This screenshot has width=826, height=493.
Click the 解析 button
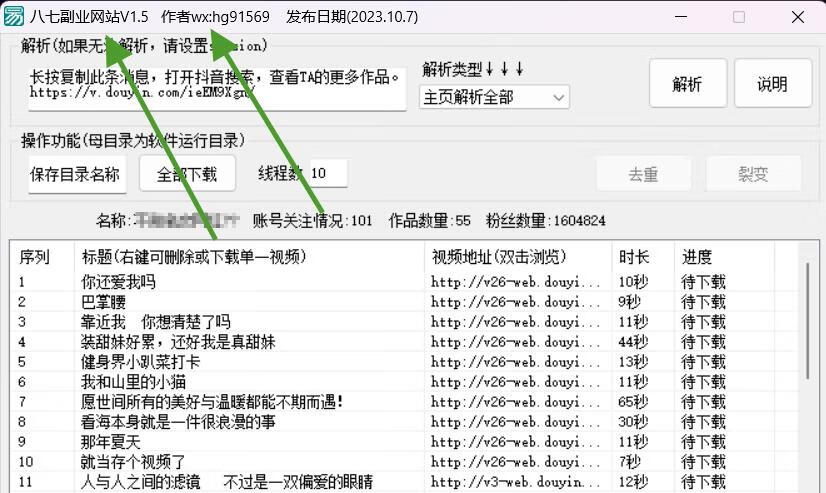pos(688,83)
